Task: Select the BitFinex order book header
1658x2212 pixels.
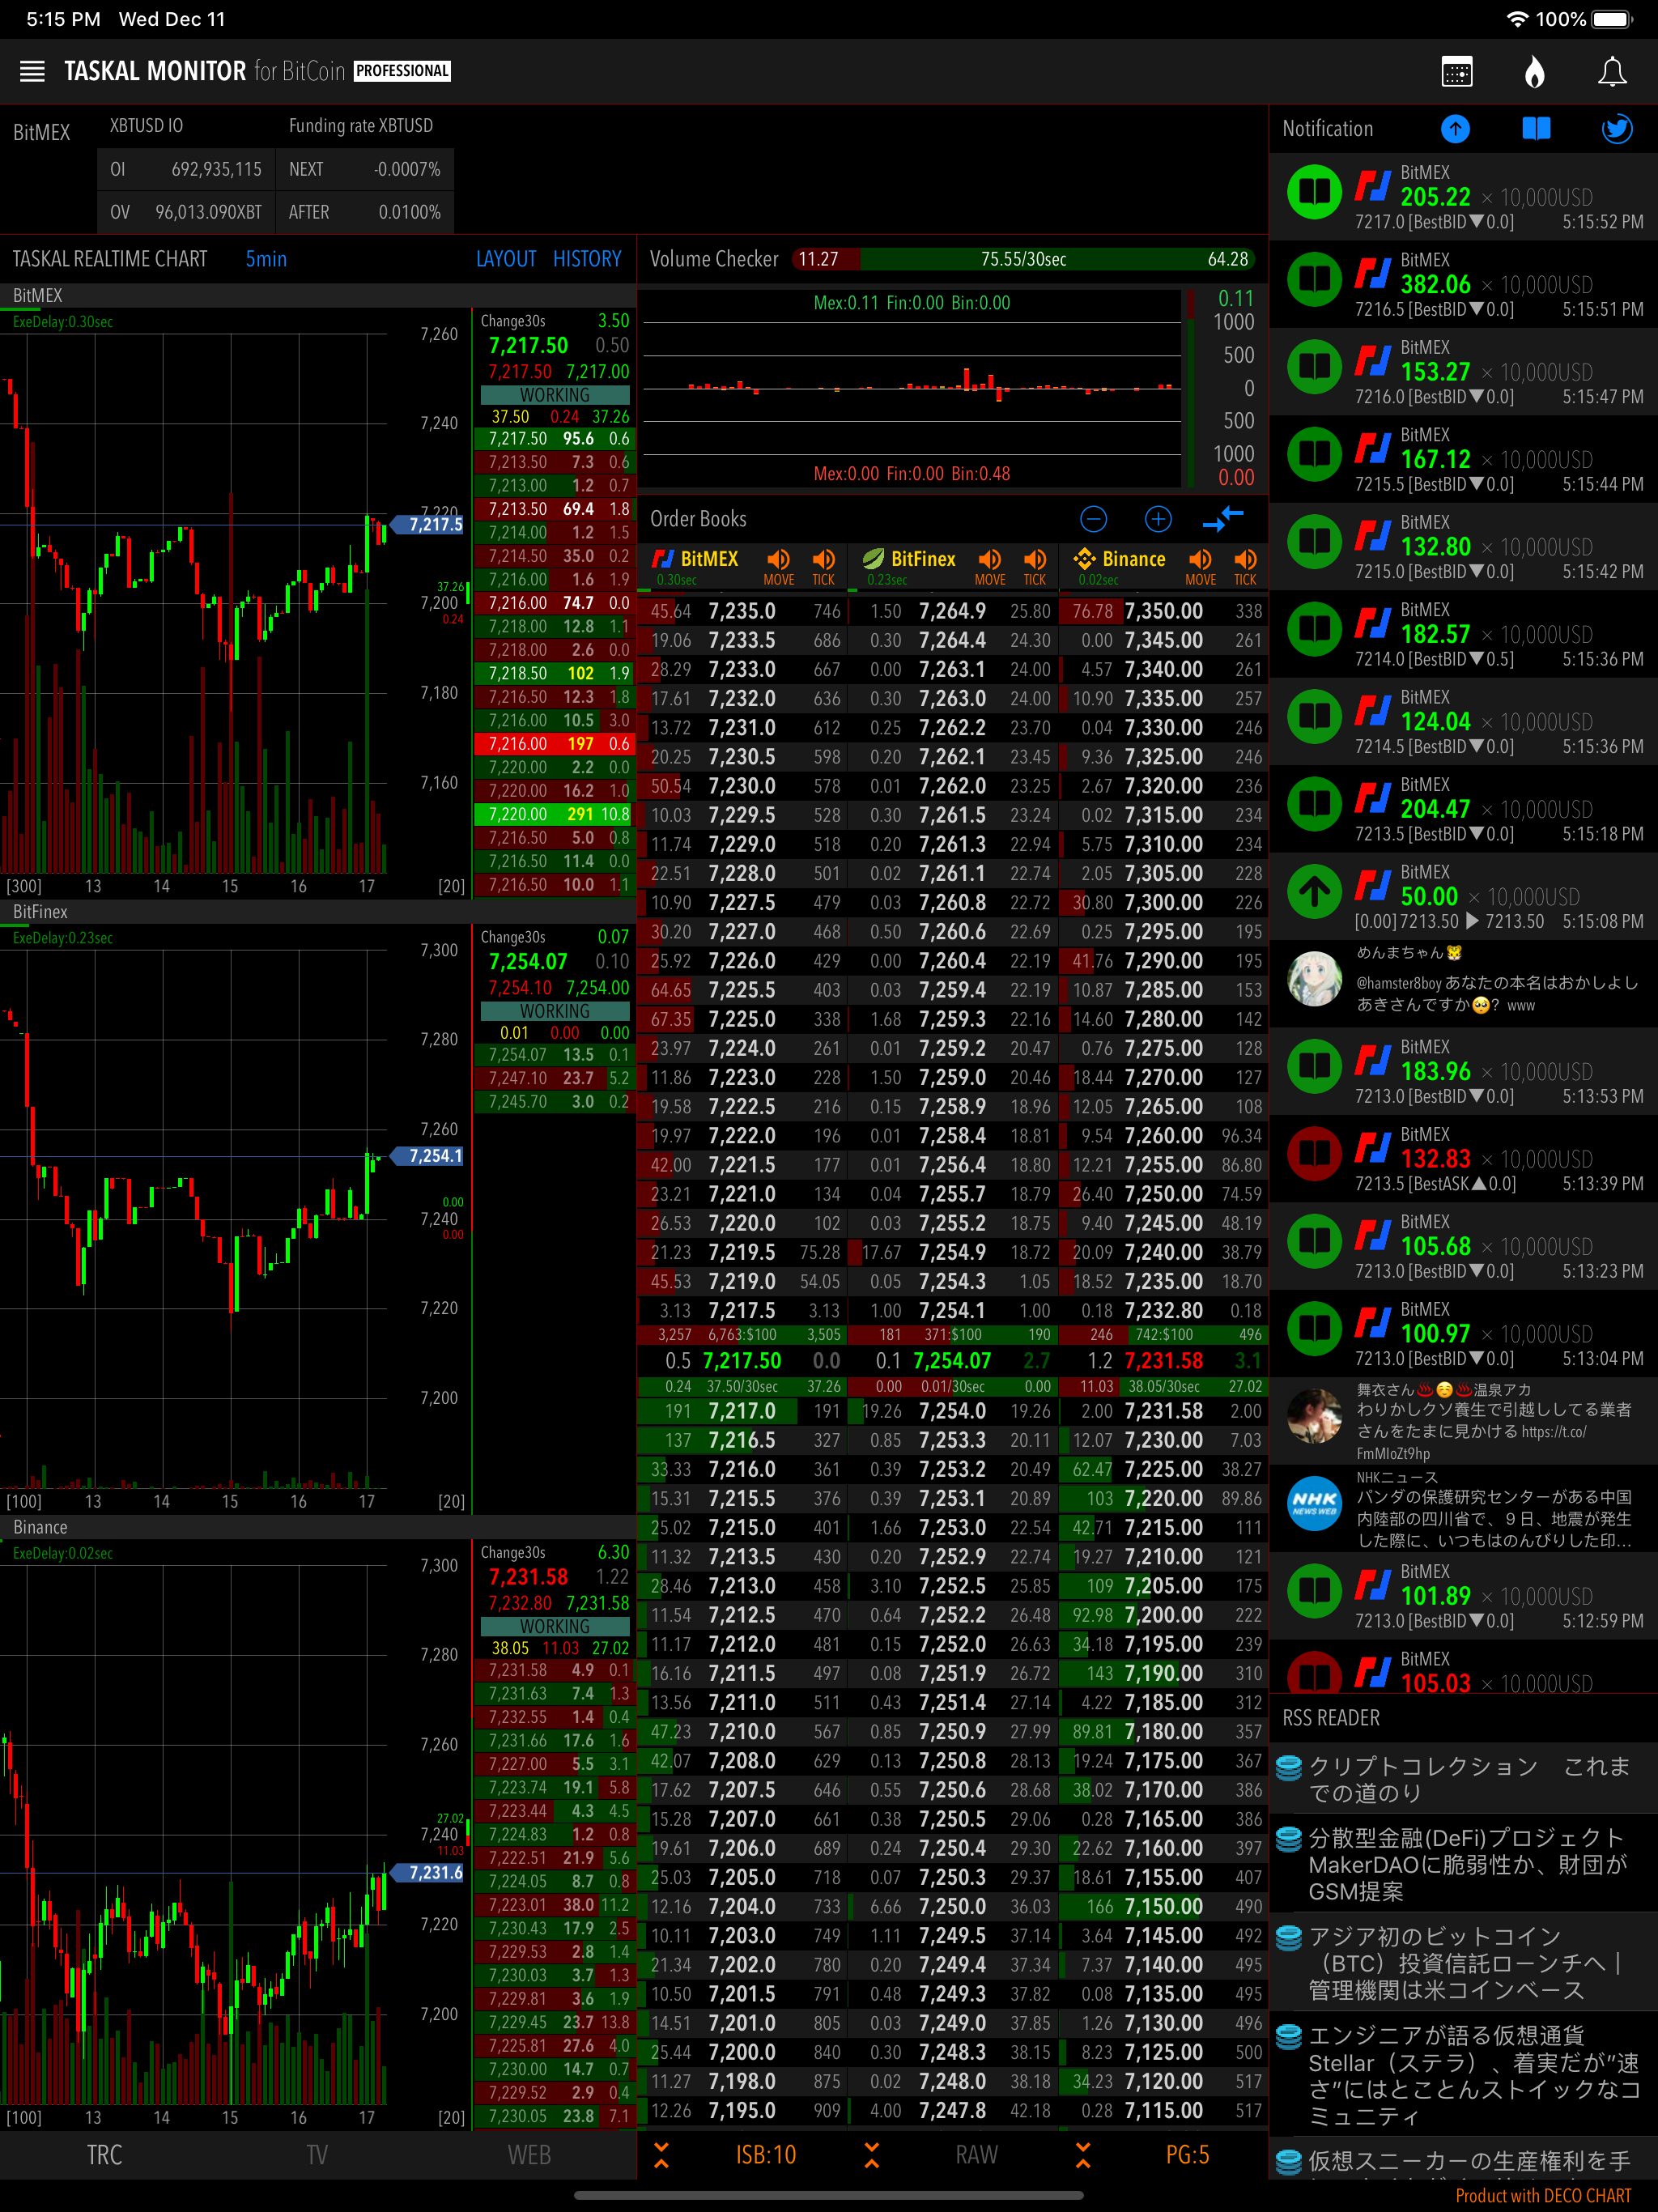Action: click(x=909, y=559)
